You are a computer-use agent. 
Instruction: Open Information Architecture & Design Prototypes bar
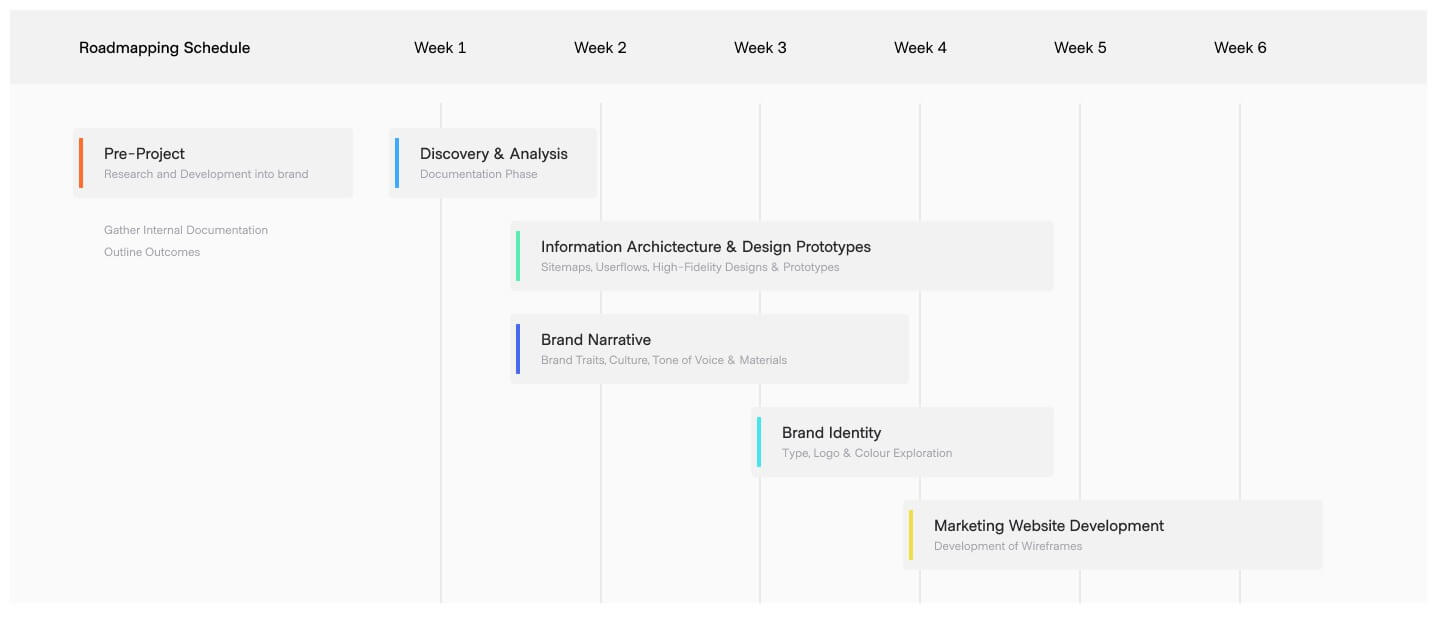click(x=782, y=256)
